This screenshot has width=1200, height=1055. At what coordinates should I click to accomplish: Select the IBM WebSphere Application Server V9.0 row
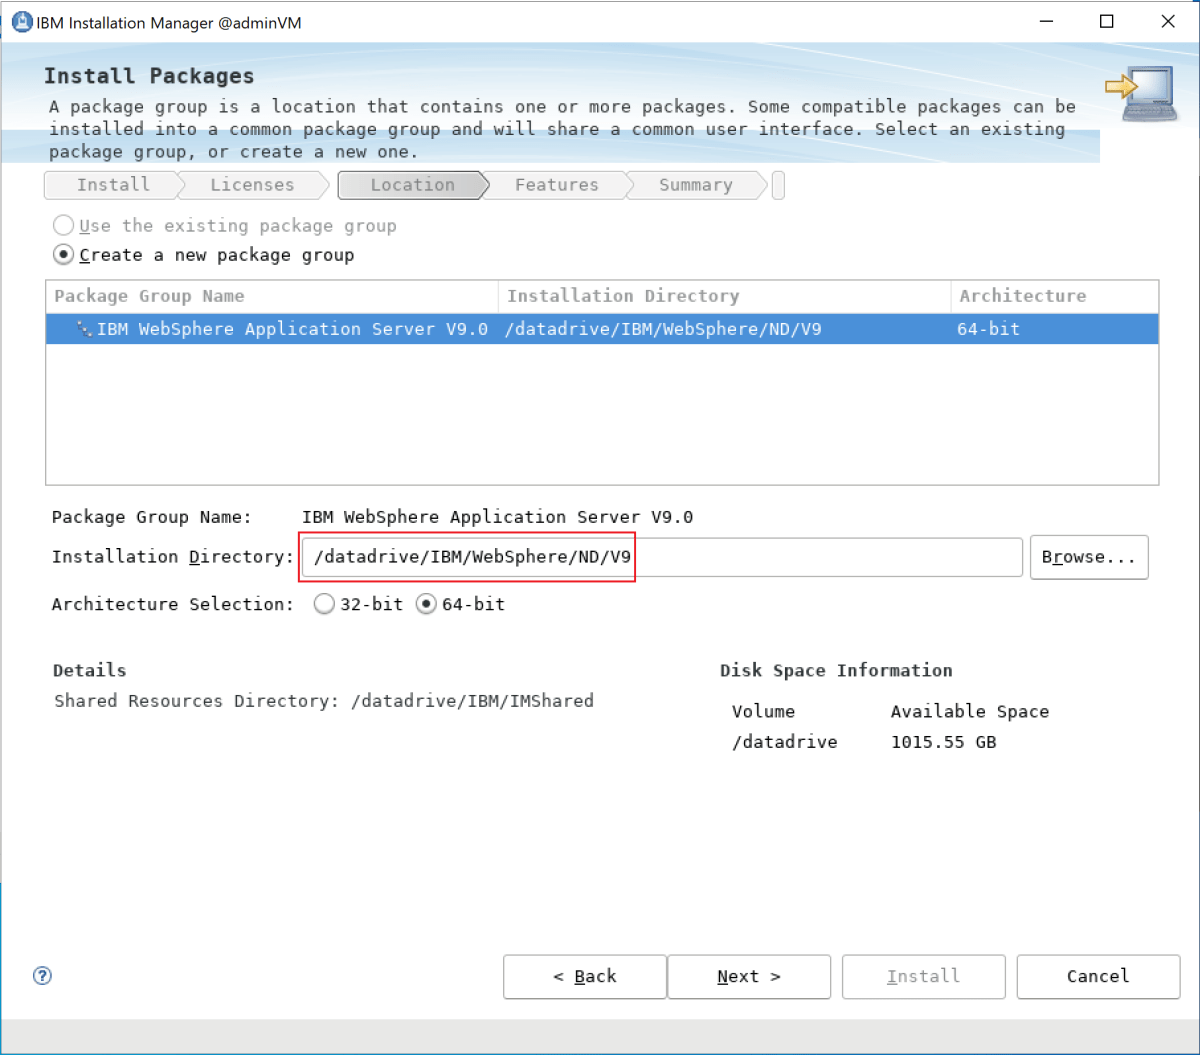pyautogui.click(x=300, y=328)
